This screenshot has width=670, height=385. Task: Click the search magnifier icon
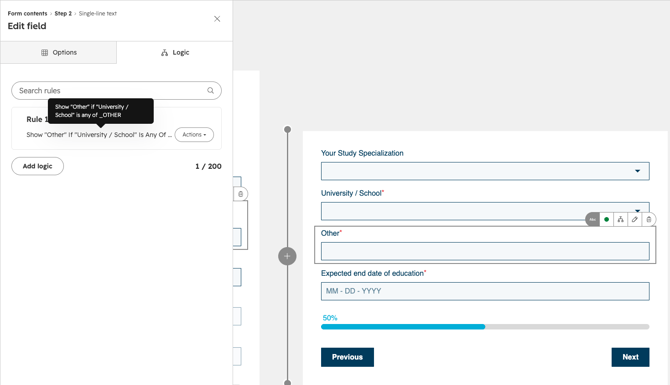(210, 91)
